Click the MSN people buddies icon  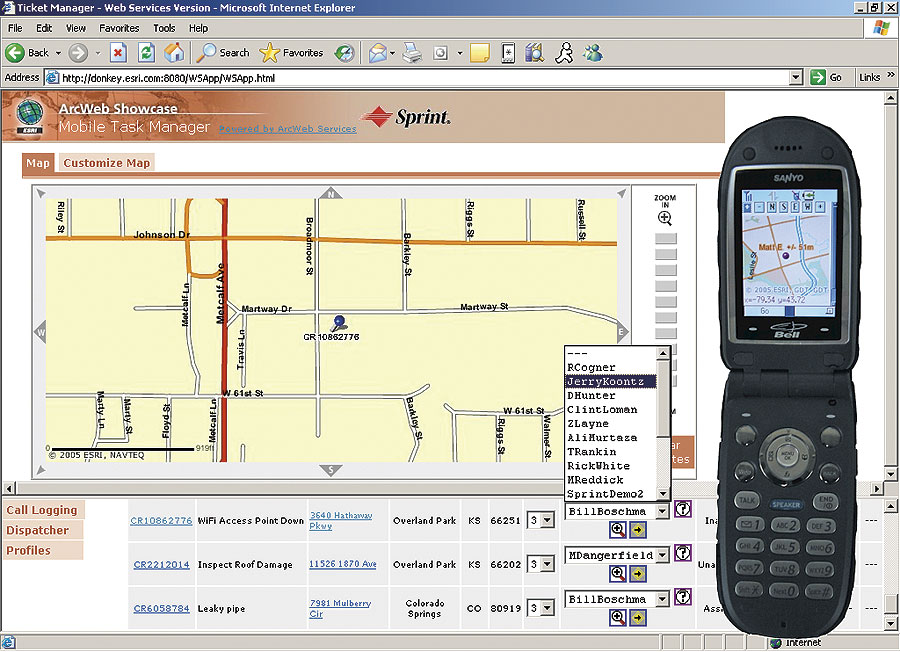pyautogui.click(x=593, y=53)
